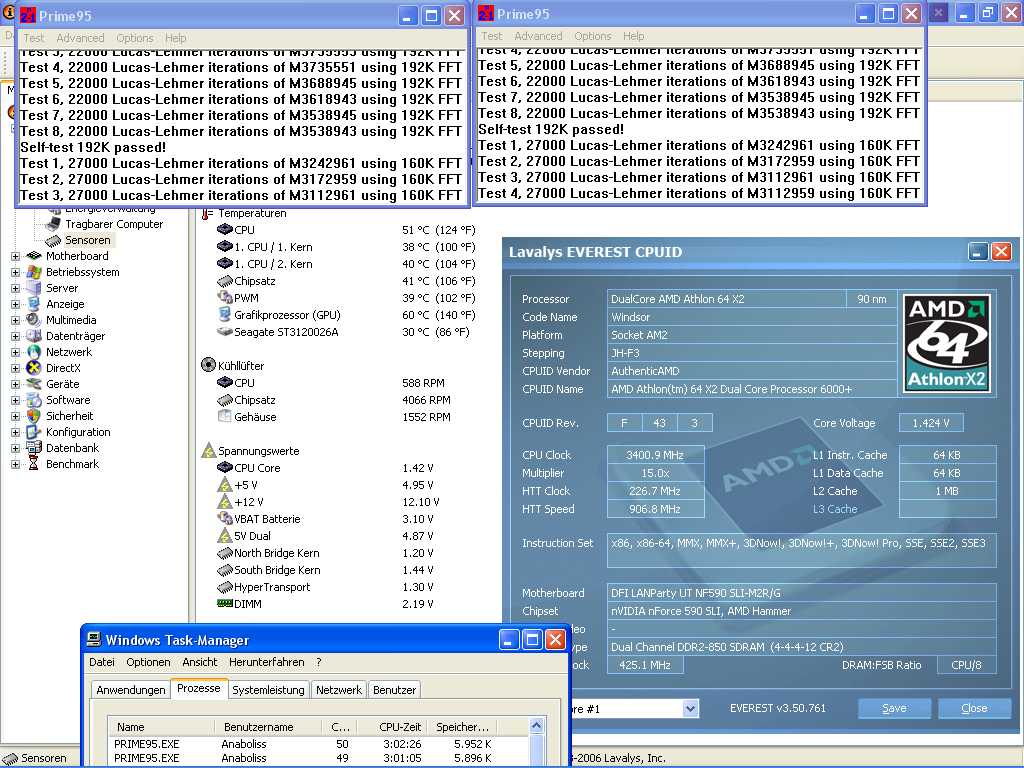Click the DirectX icon in tree
Viewport: 1024px width, 768px height.
point(34,368)
